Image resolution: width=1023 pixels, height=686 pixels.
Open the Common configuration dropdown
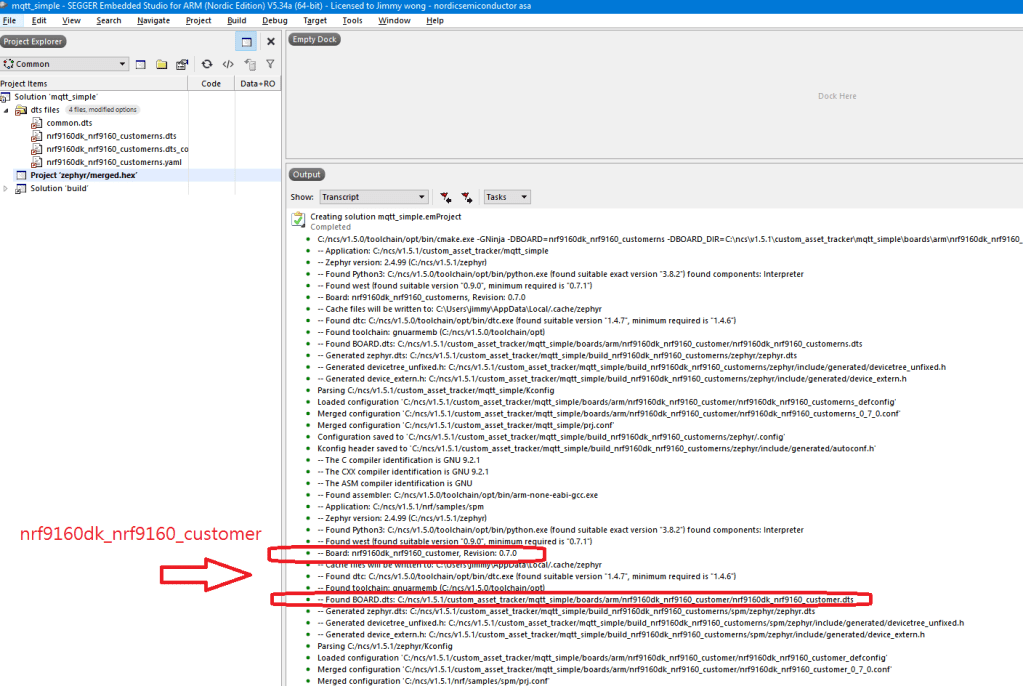65,64
